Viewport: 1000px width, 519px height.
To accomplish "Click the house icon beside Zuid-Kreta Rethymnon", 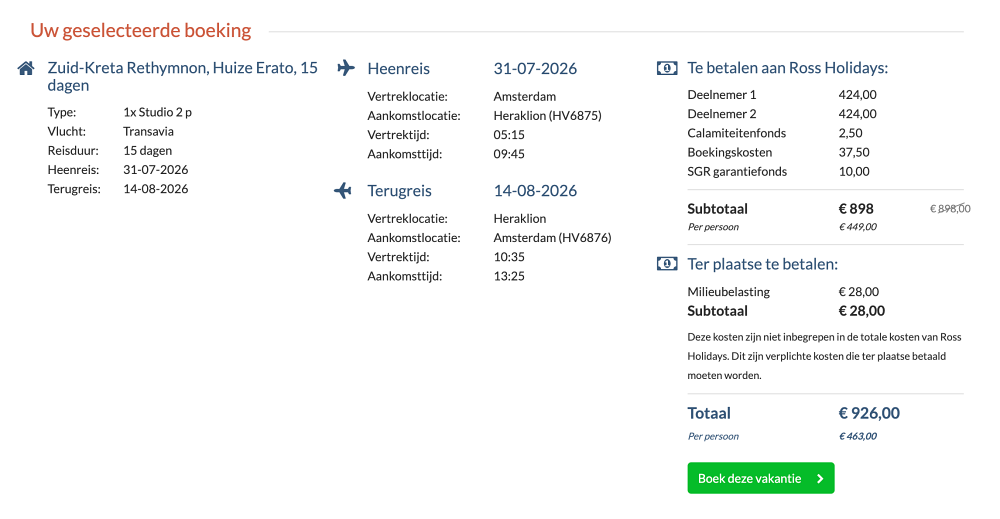I will [x=26, y=68].
